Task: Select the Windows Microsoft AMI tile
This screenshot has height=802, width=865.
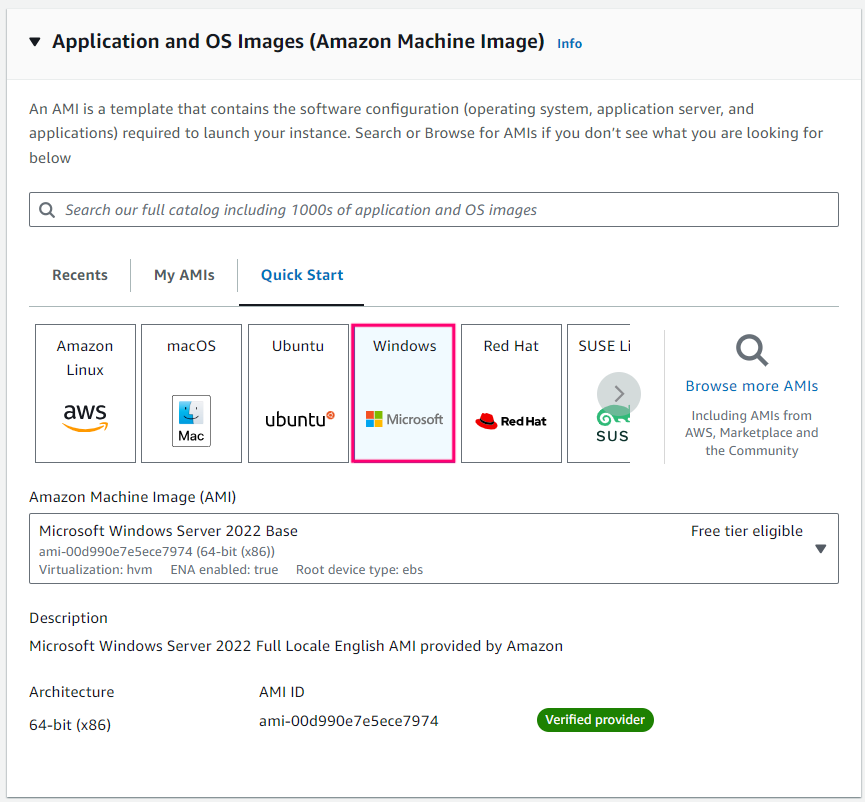Action: pyautogui.click(x=404, y=393)
